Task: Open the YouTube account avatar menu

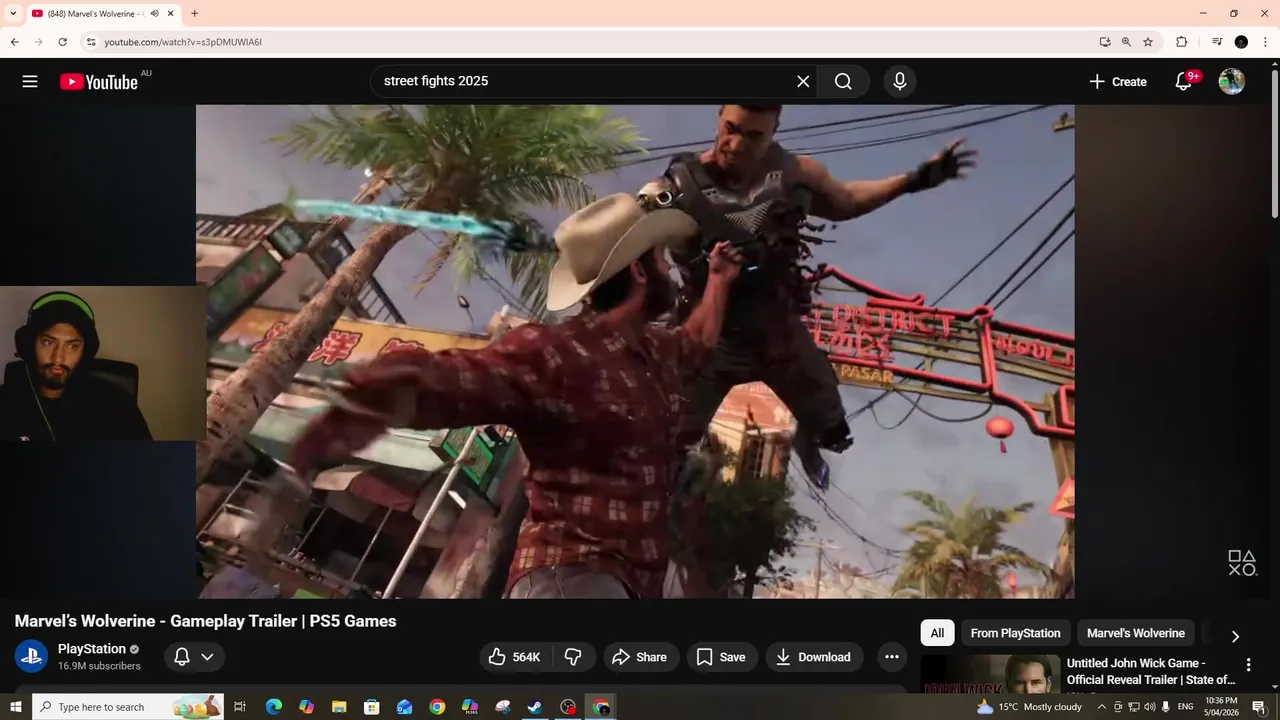Action: 1232,82
